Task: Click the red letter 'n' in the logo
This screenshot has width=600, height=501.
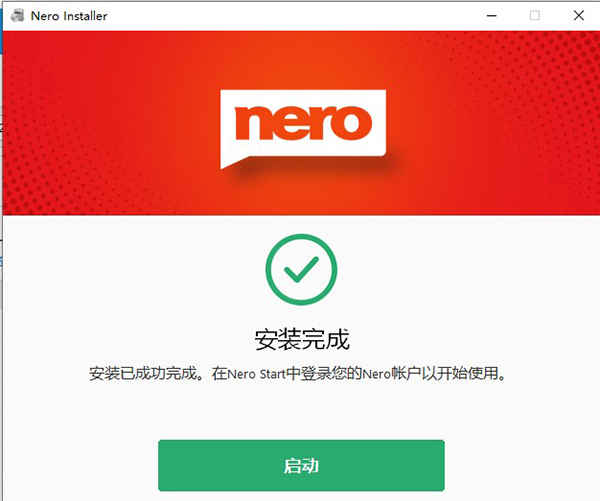Action: click(252, 123)
